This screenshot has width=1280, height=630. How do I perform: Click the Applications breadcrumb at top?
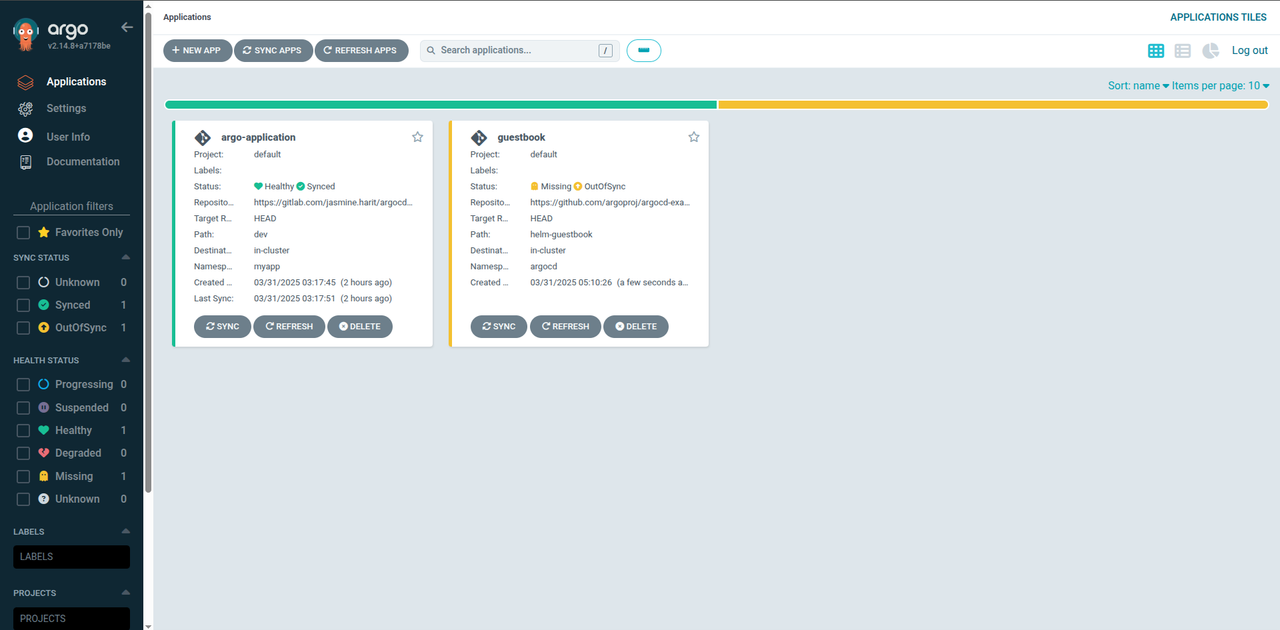(187, 17)
